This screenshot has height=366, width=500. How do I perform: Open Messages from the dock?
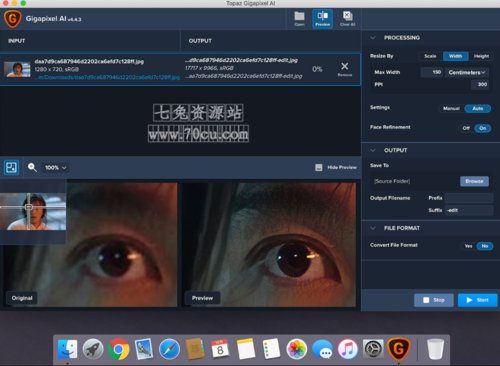pyautogui.click(x=322, y=350)
